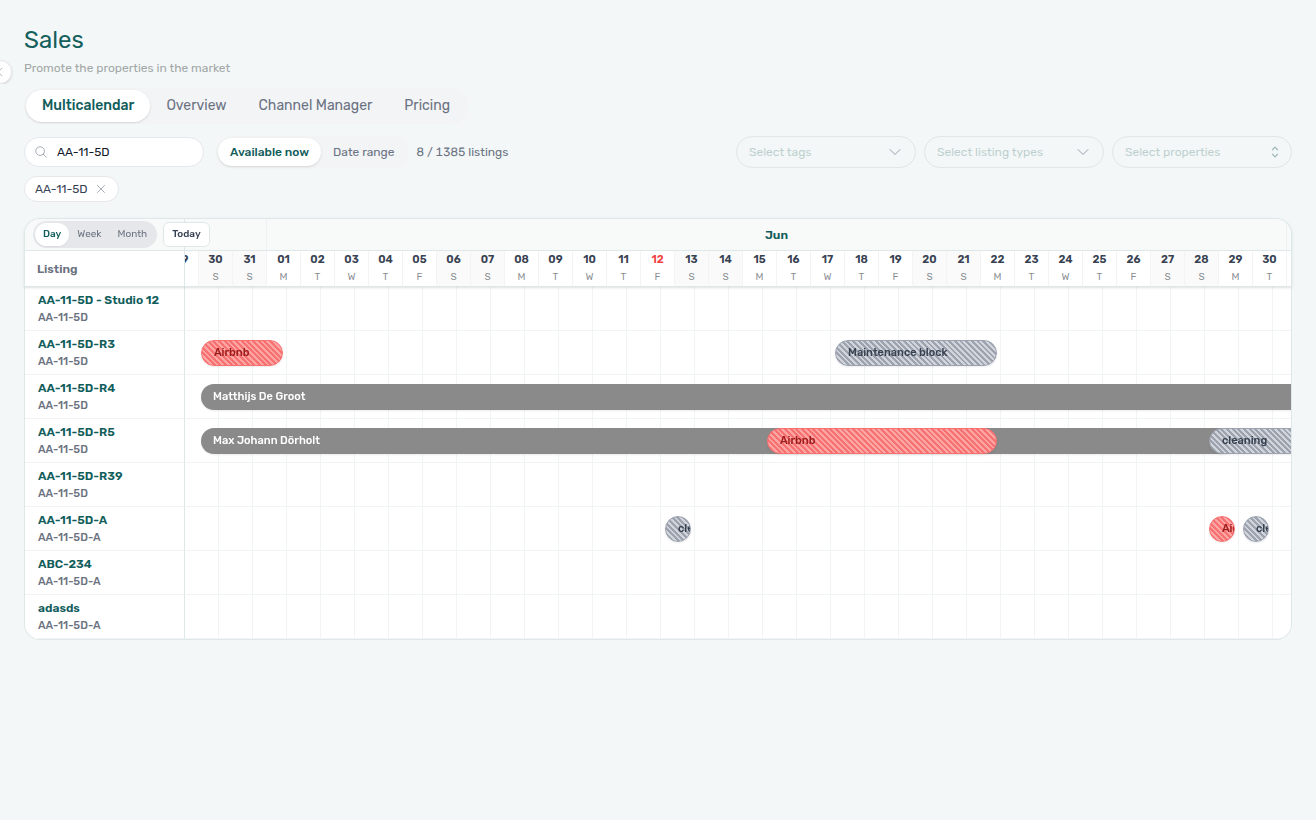Click the 8 / 1385 listings count
The height and width of the screenshot is (820, 1316).
pyautogui.click(x=462, y=152)
